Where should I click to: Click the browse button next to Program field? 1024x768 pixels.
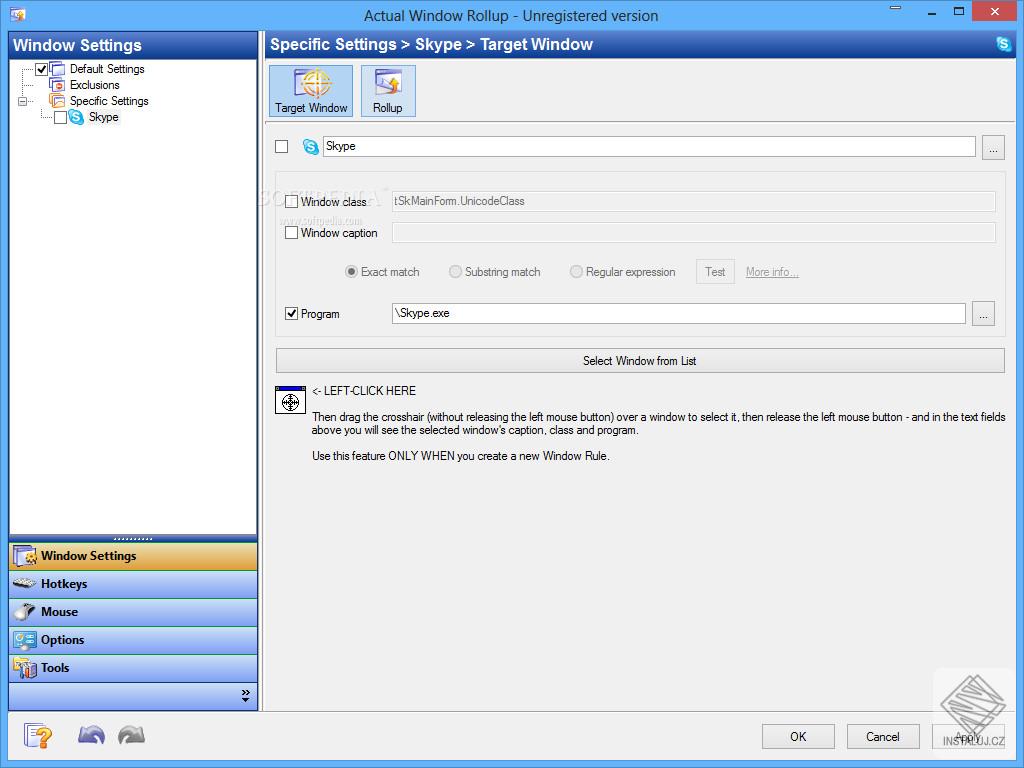point(983,313)
